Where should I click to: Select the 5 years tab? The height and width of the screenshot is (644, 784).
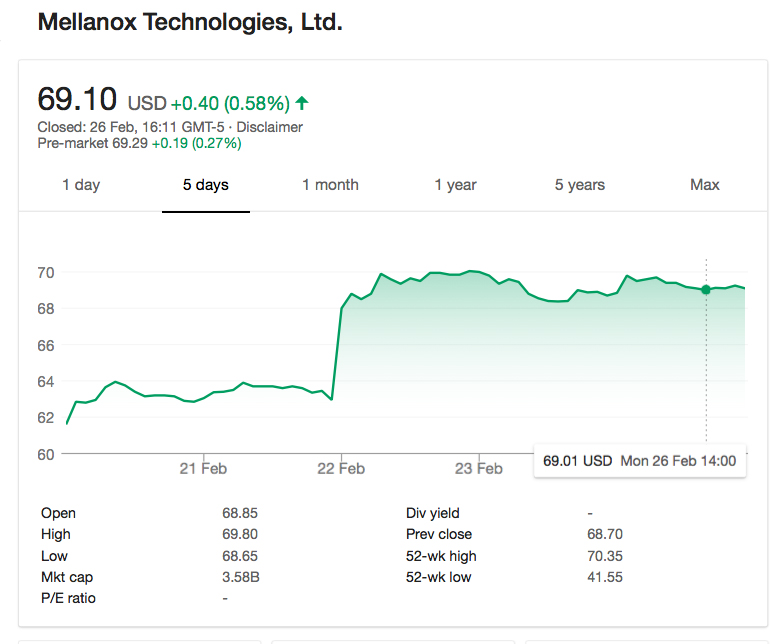(x=580, y=185)
